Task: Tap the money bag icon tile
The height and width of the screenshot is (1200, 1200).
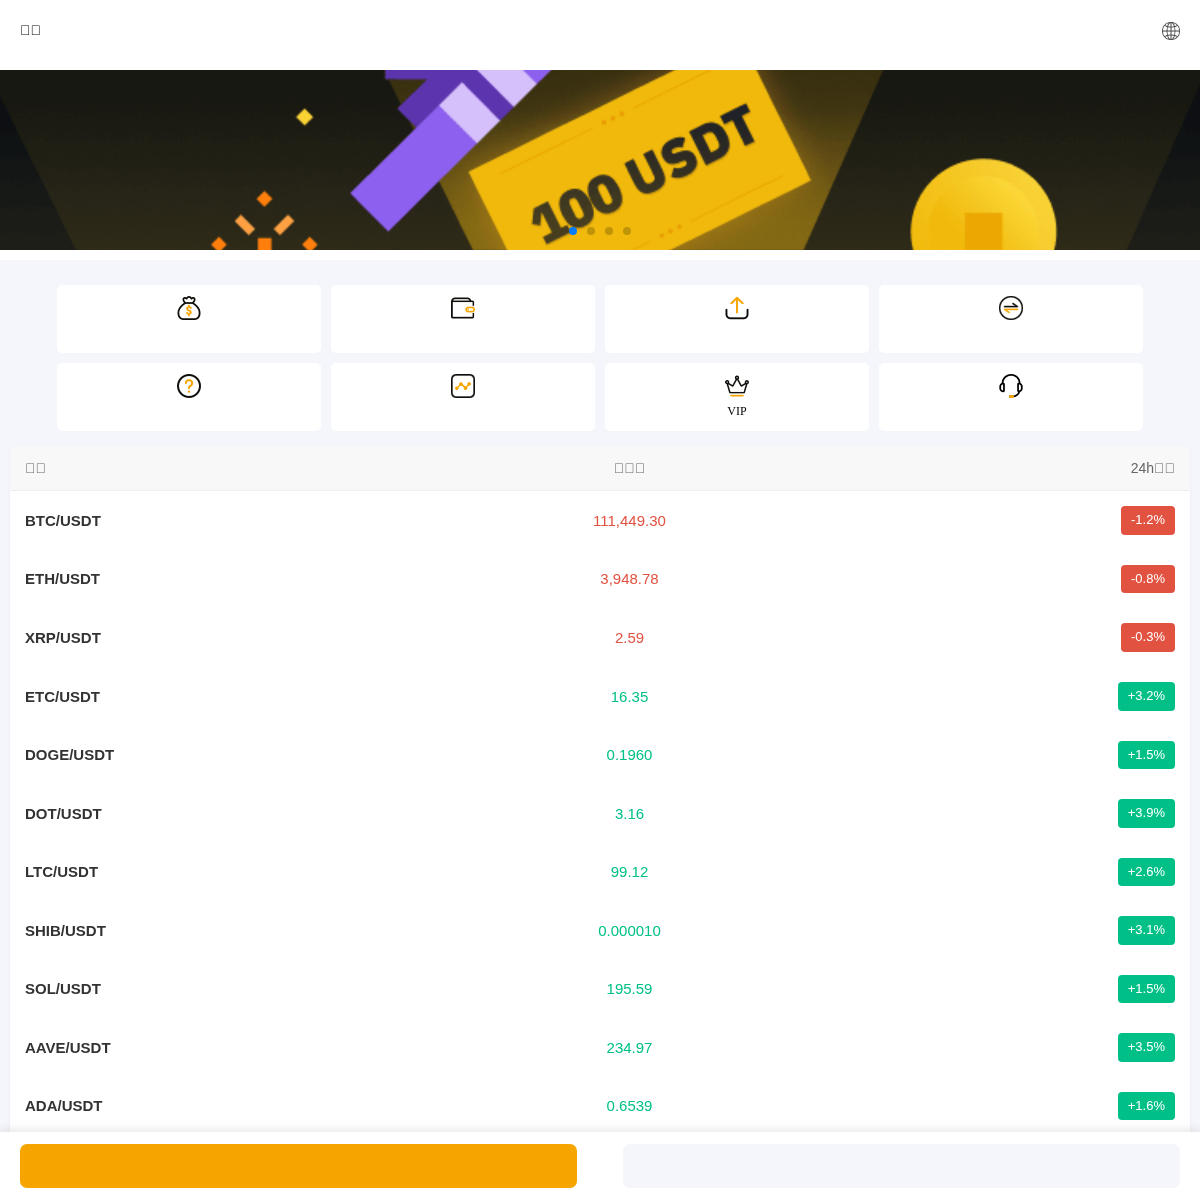Action: tap(189, 318)
